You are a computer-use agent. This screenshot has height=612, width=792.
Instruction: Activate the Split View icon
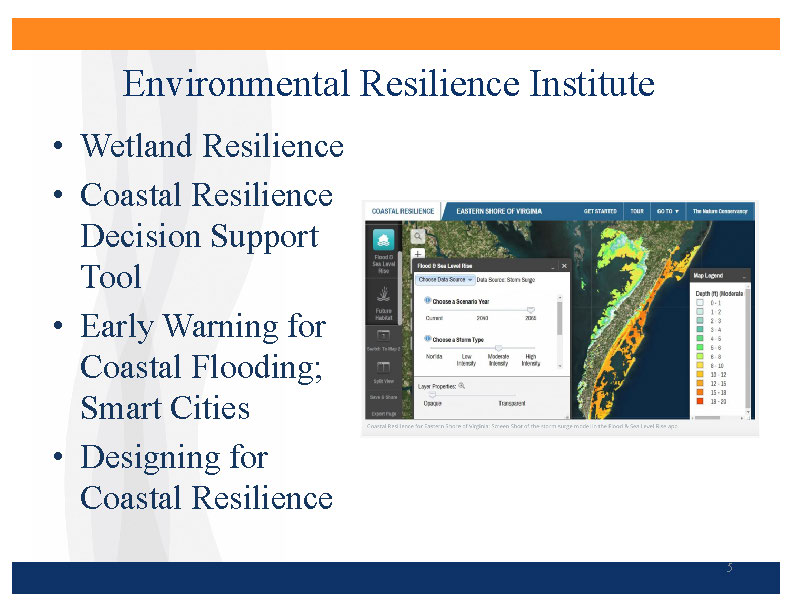[x=384, y=369]
